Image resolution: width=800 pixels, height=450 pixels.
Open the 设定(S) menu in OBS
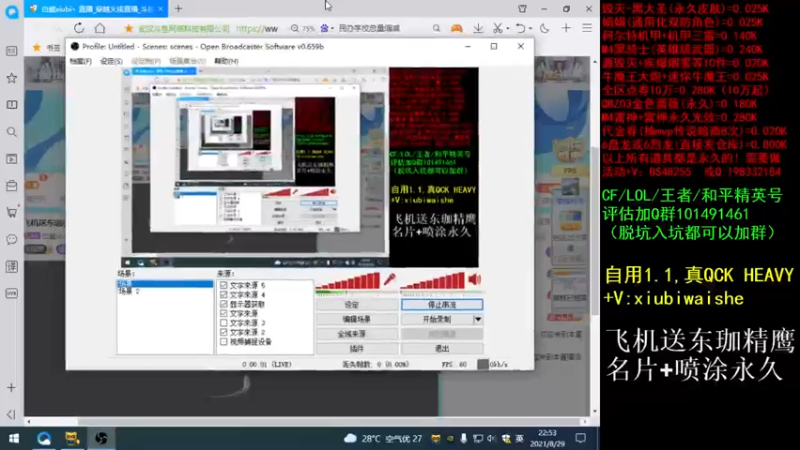click(x=111, y=61)
